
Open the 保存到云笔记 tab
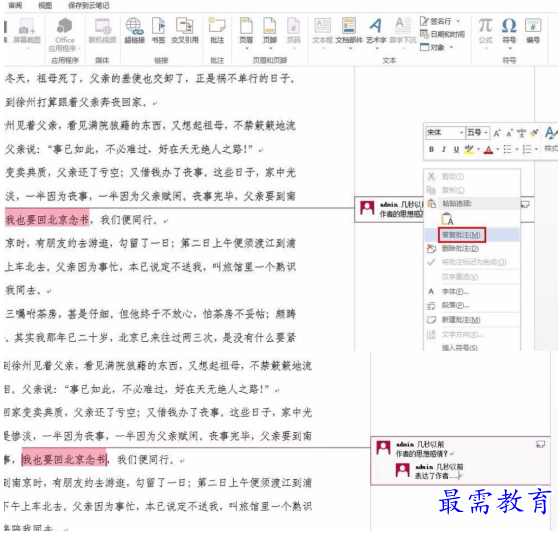88,5
